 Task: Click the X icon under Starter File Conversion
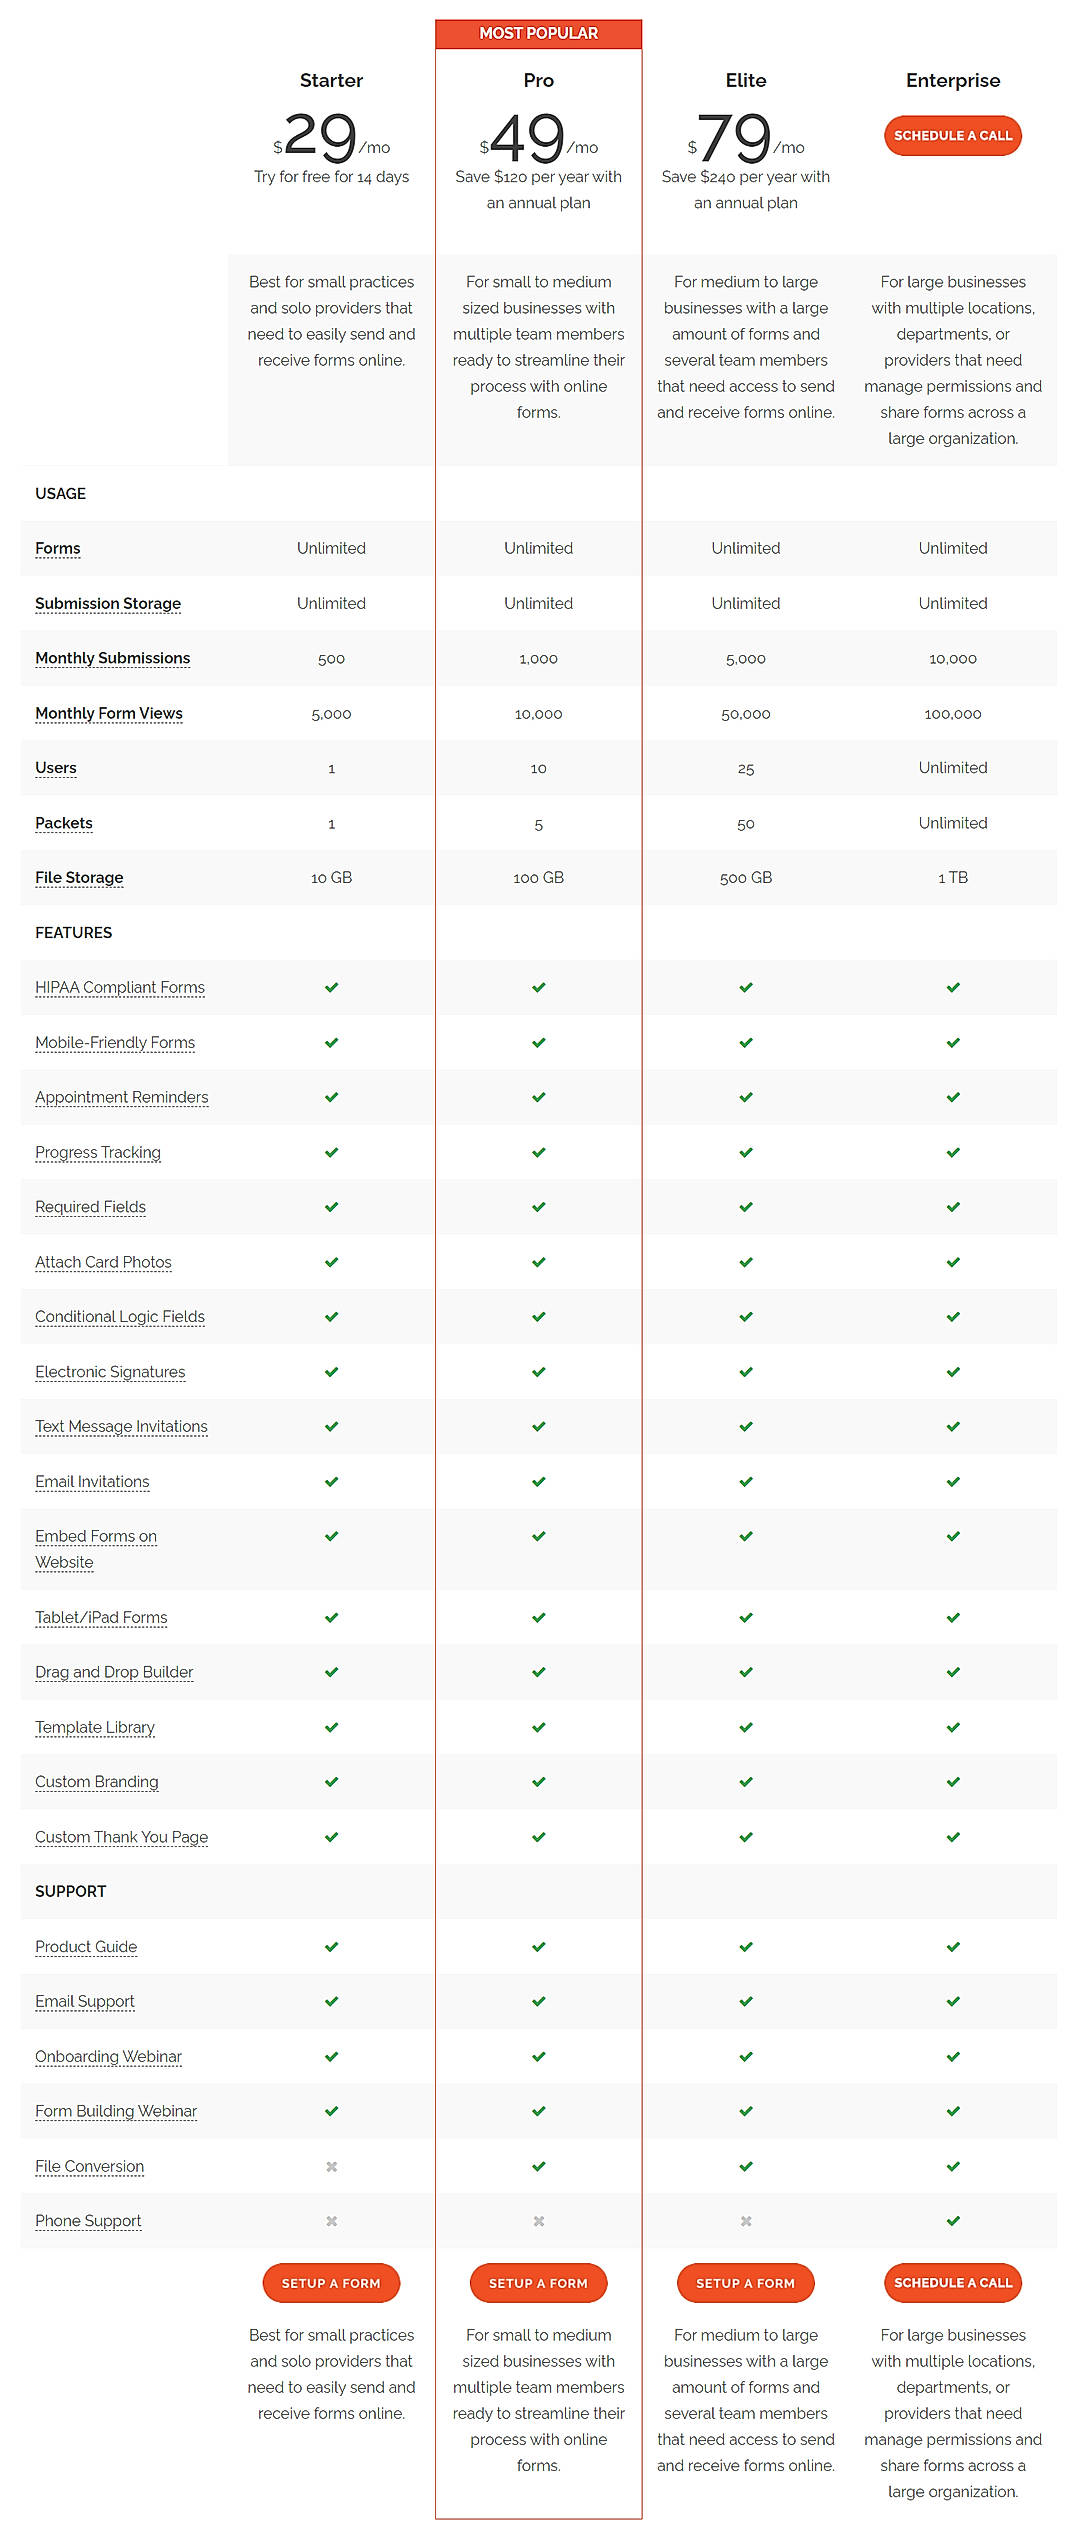pyautogui.click(x=331, y=2166)
